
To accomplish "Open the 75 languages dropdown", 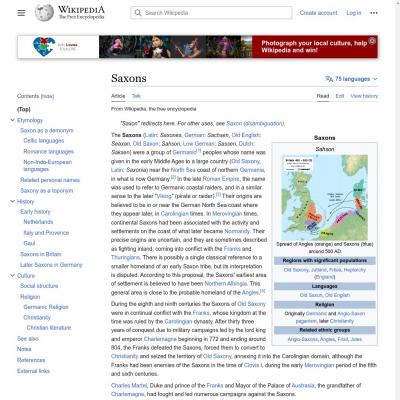I will (x=351, y=79).
